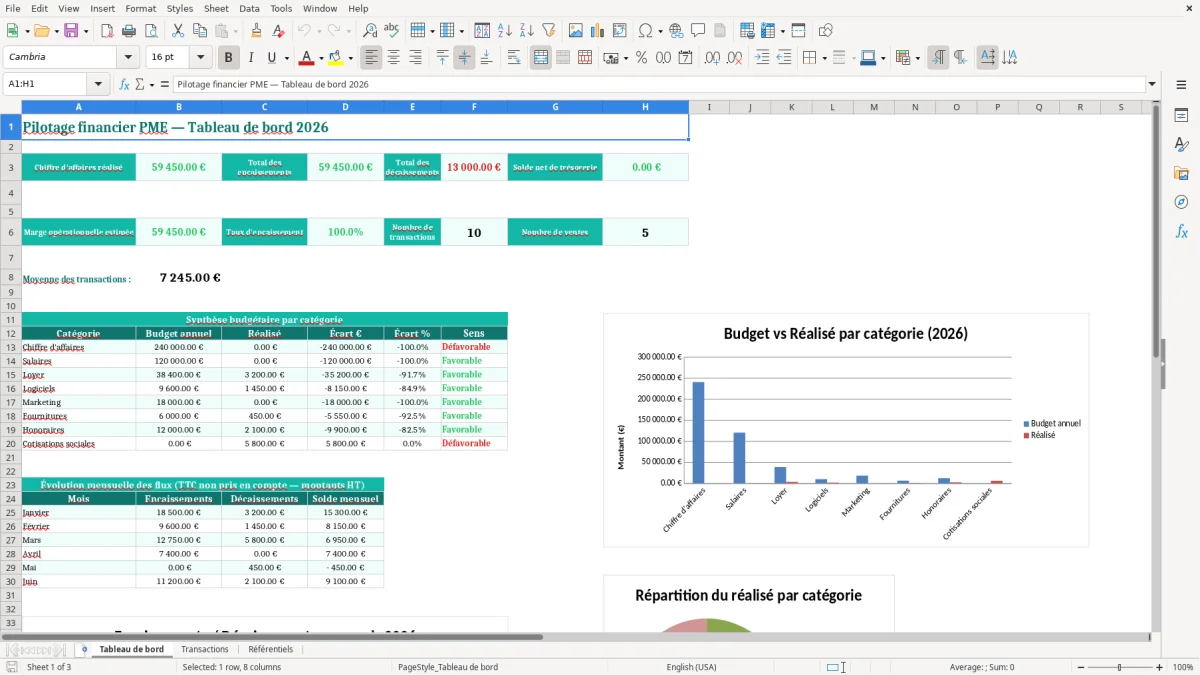
Task: Insert or edit pivot table
Action: coord(619,31)
